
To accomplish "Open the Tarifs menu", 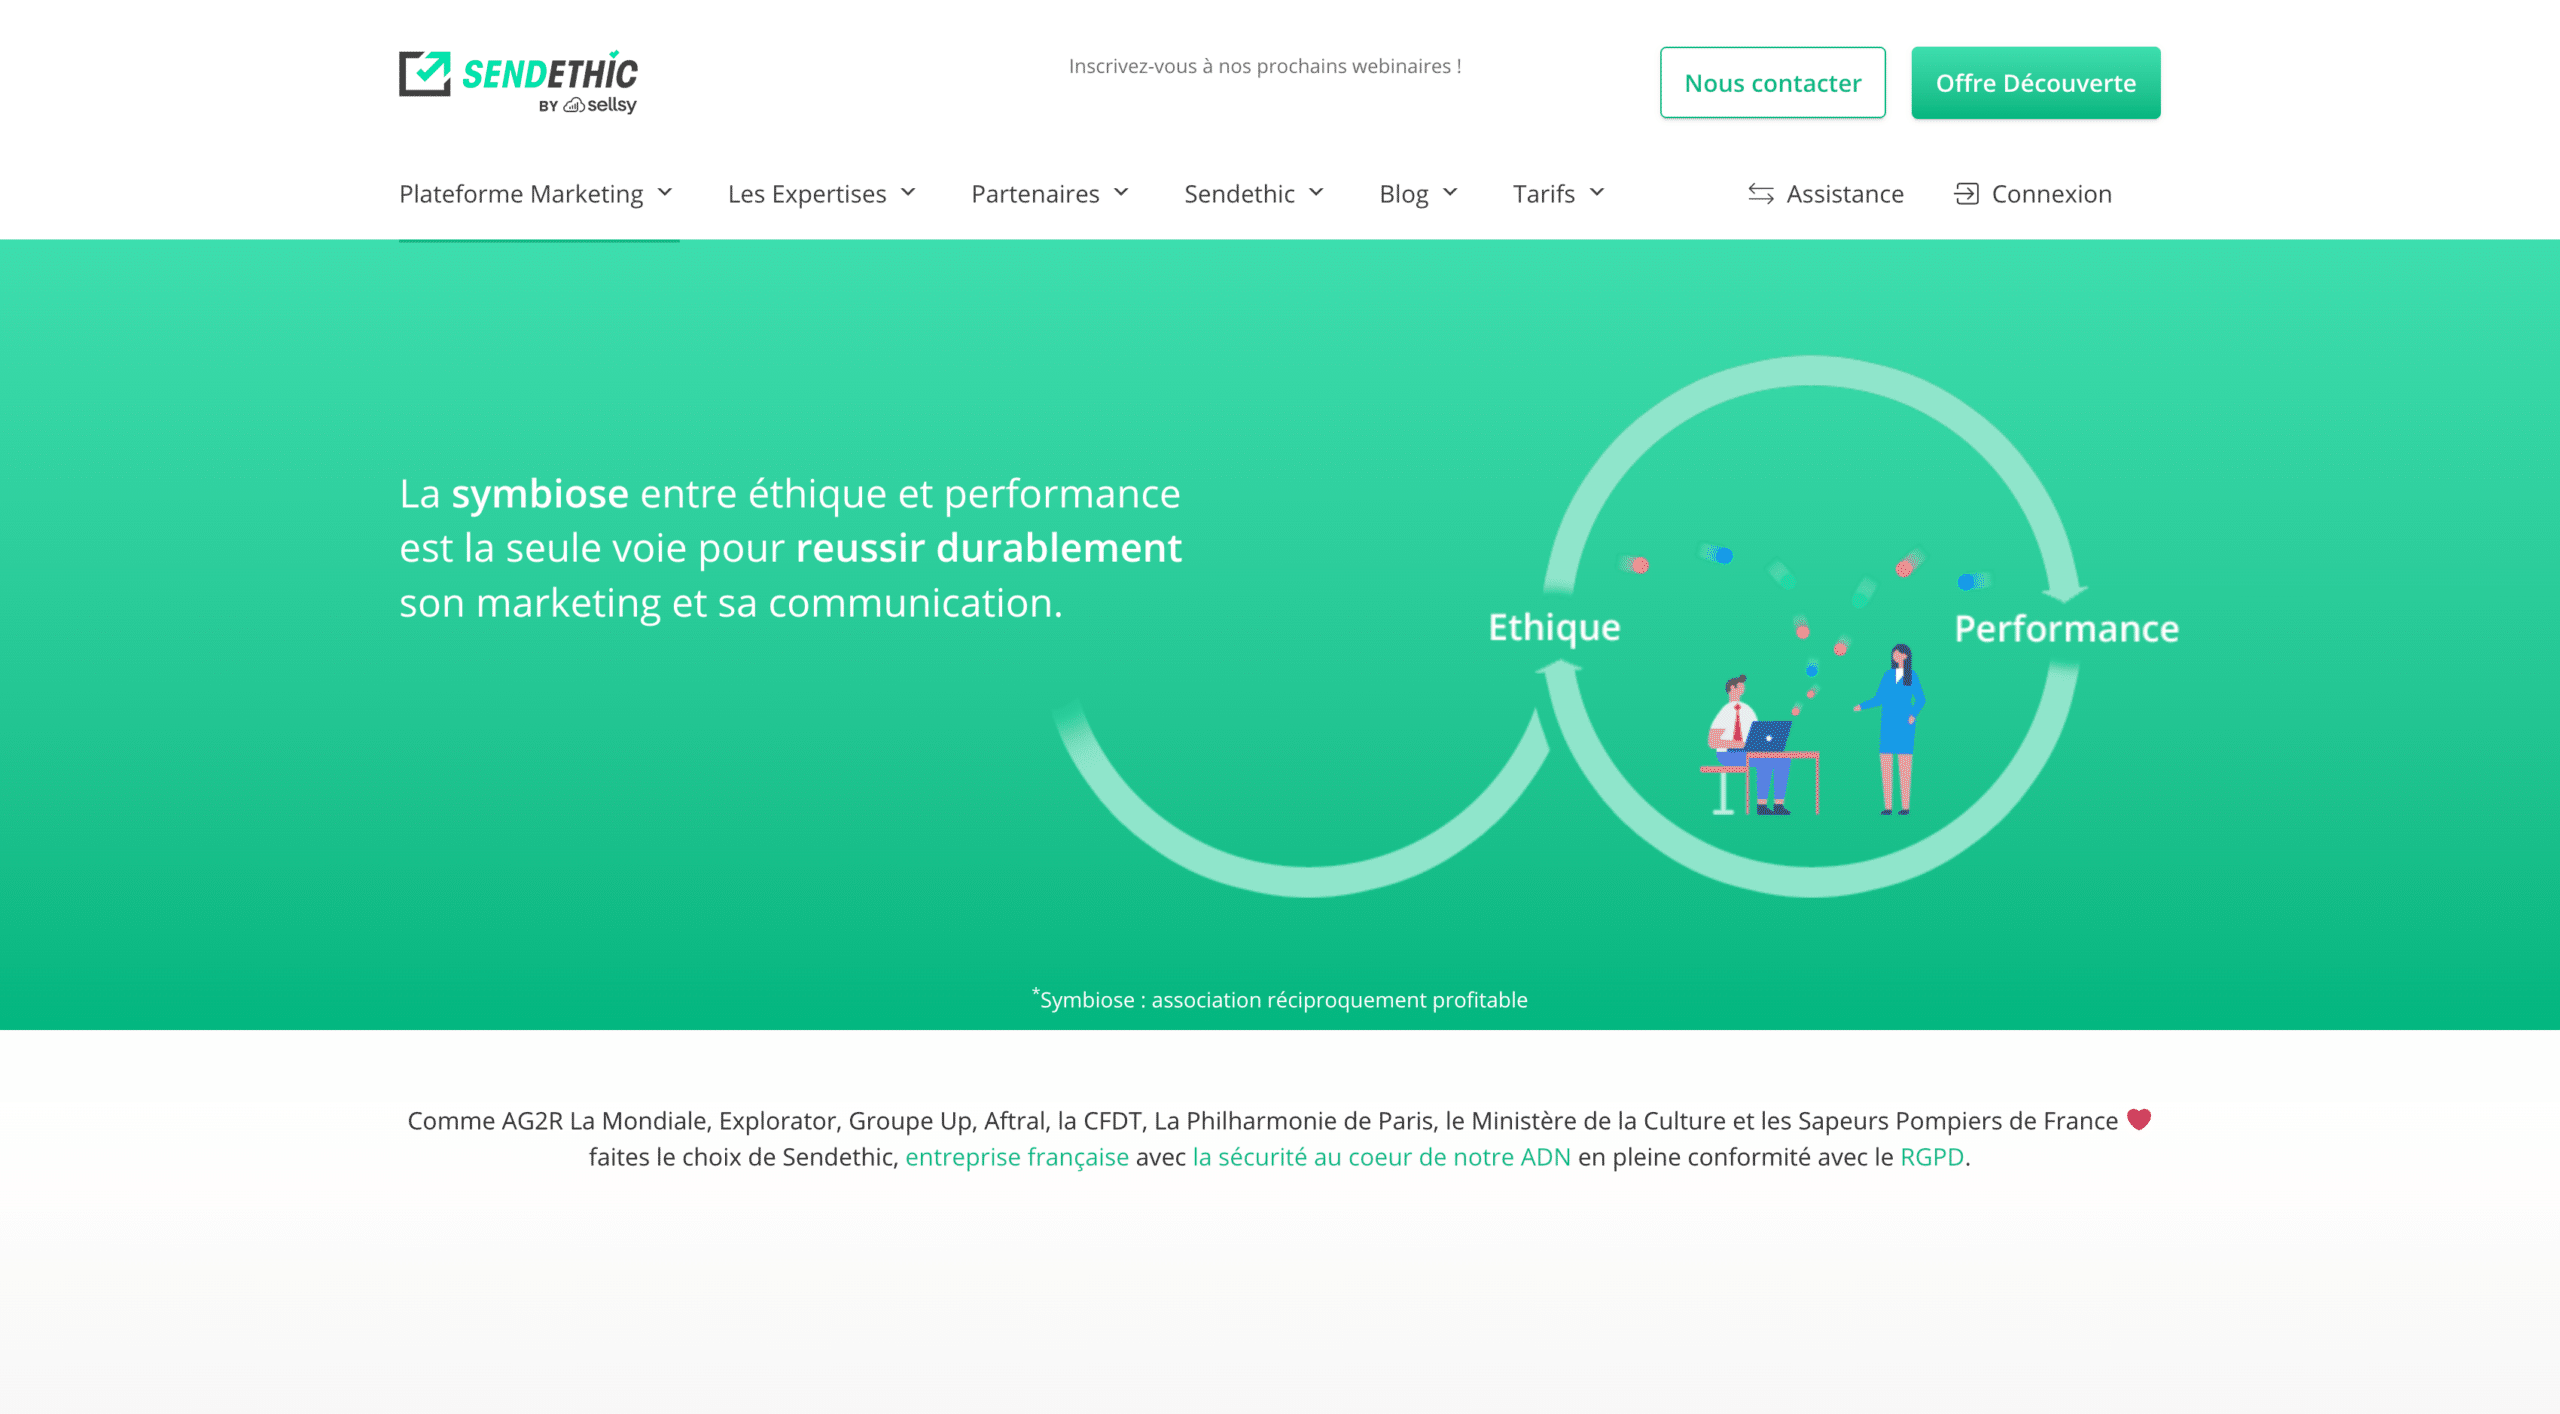I will (x=1543, y=194).
